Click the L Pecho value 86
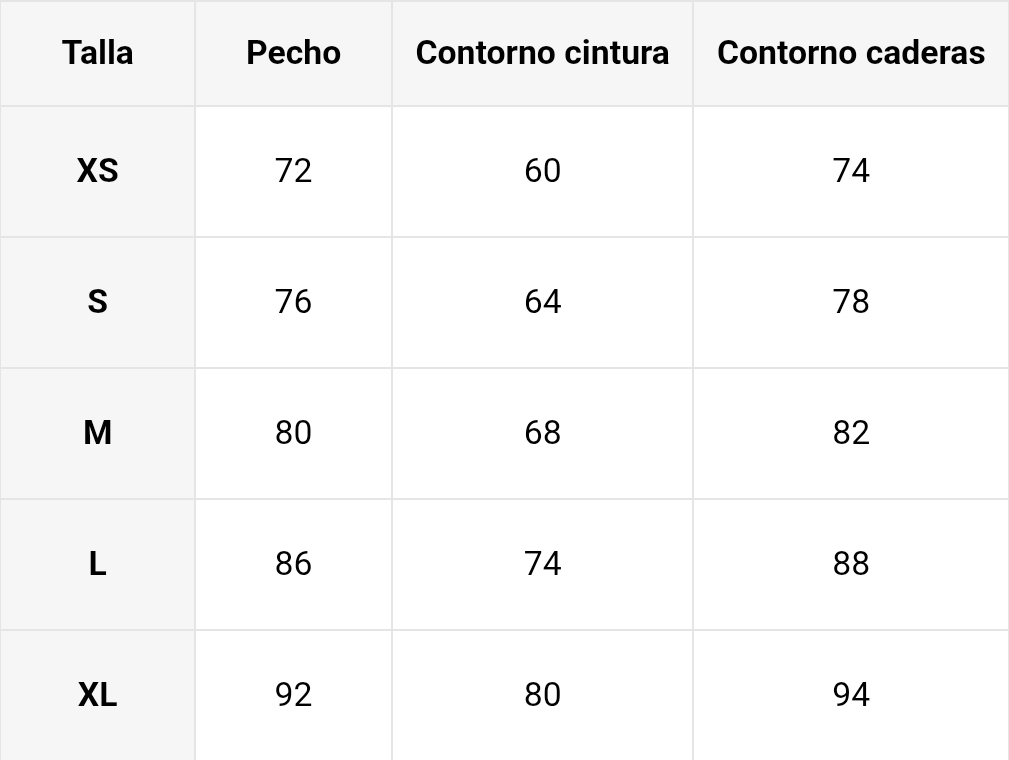1009x760 pixels. pos(293,564)
